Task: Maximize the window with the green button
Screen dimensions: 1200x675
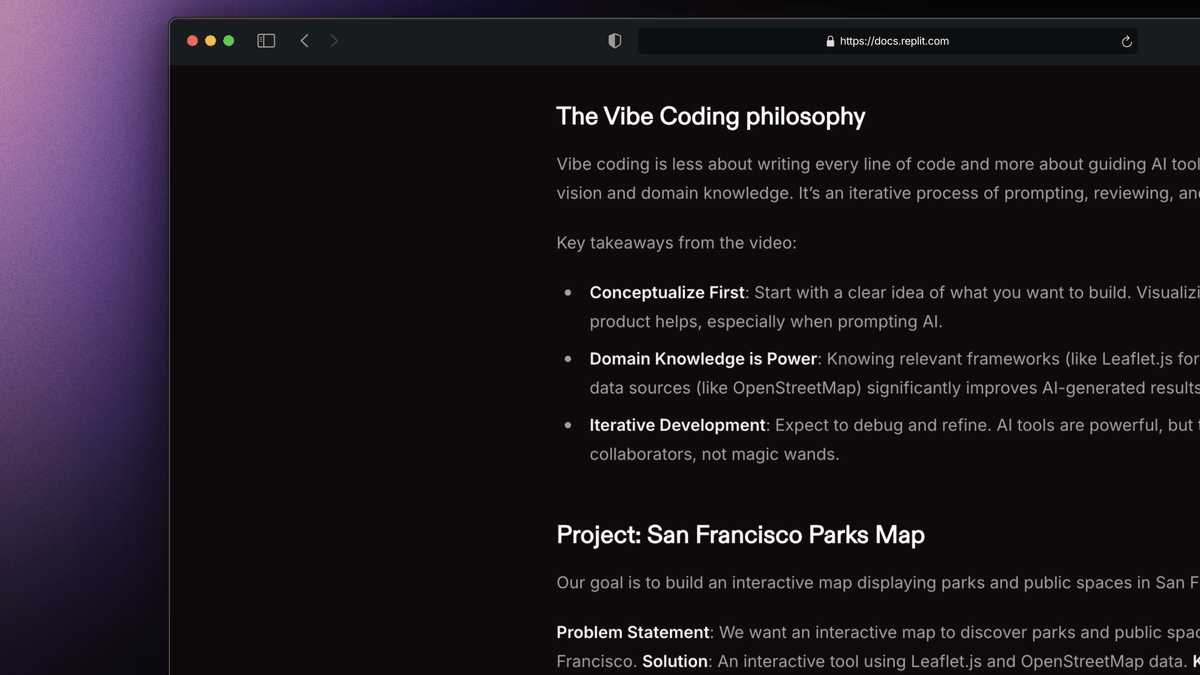Action: point(229,41)
